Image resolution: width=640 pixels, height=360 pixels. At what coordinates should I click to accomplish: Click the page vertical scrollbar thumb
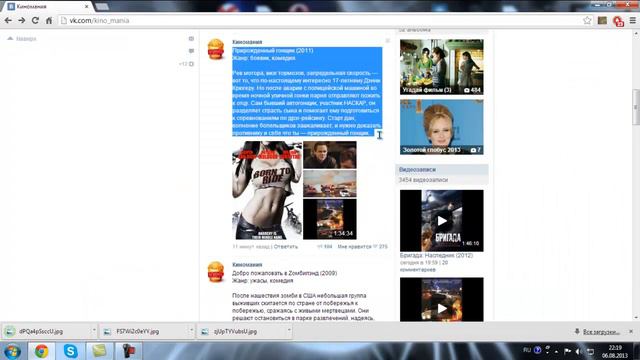click(636, 107)
